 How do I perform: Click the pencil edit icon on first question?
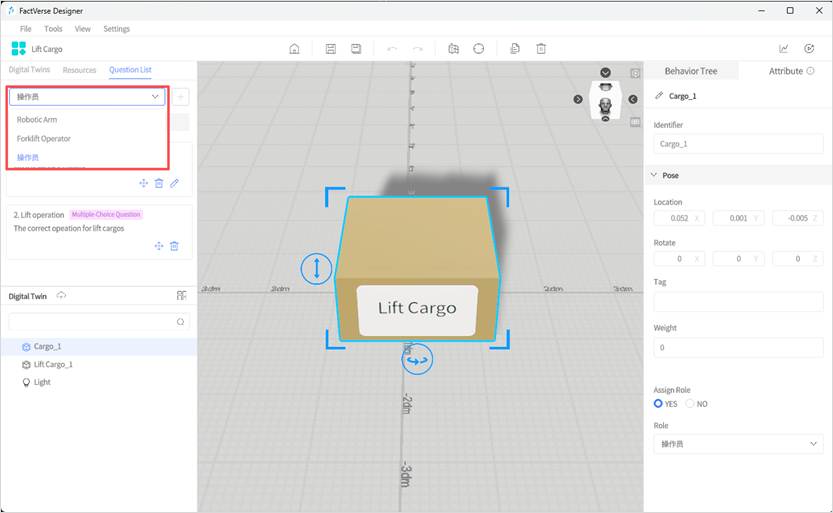pos(174,183)
